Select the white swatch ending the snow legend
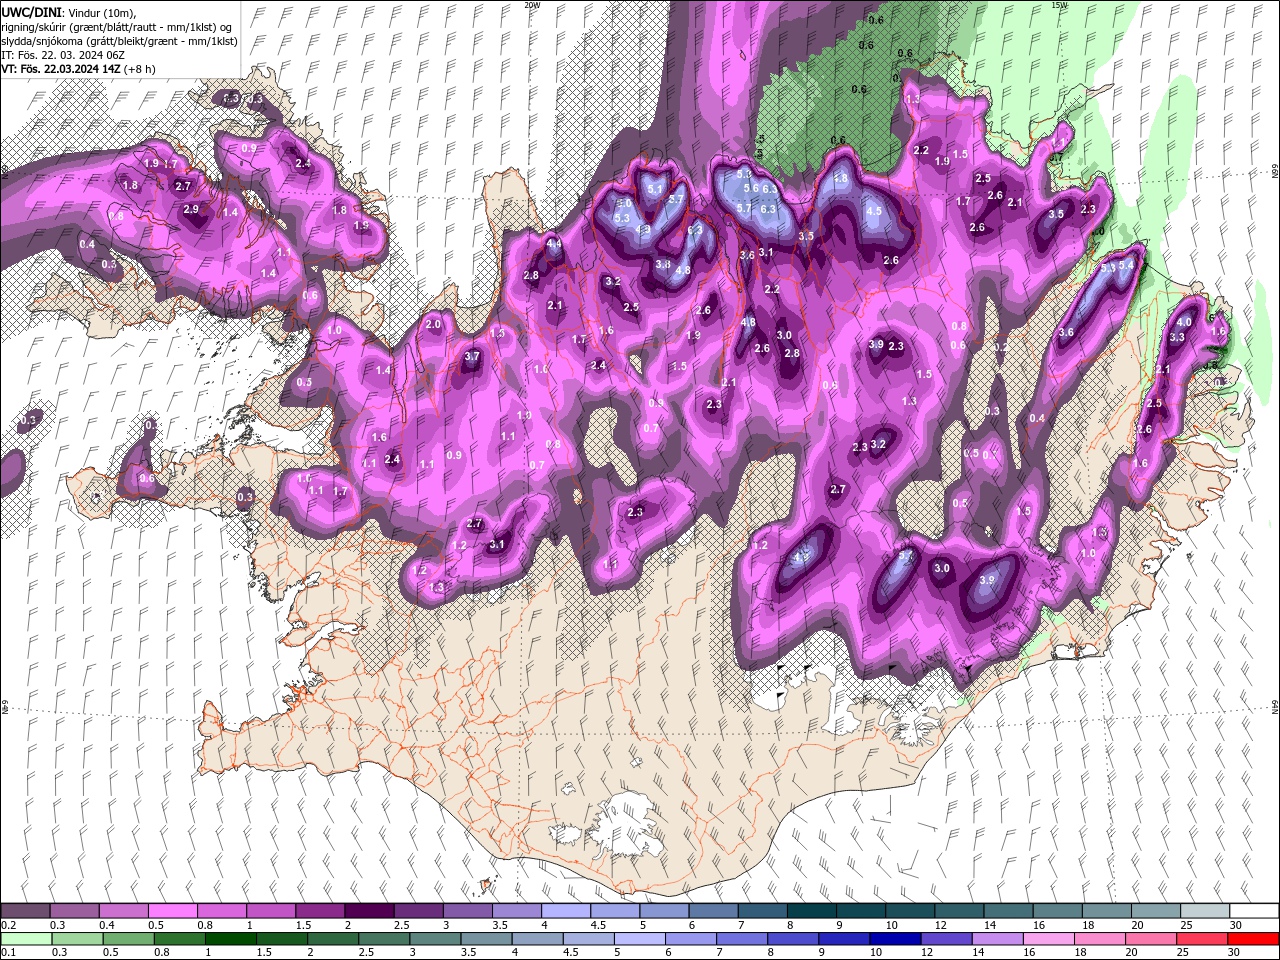The height and width of the screenshot is (960, 1280). pos(1254,911)
